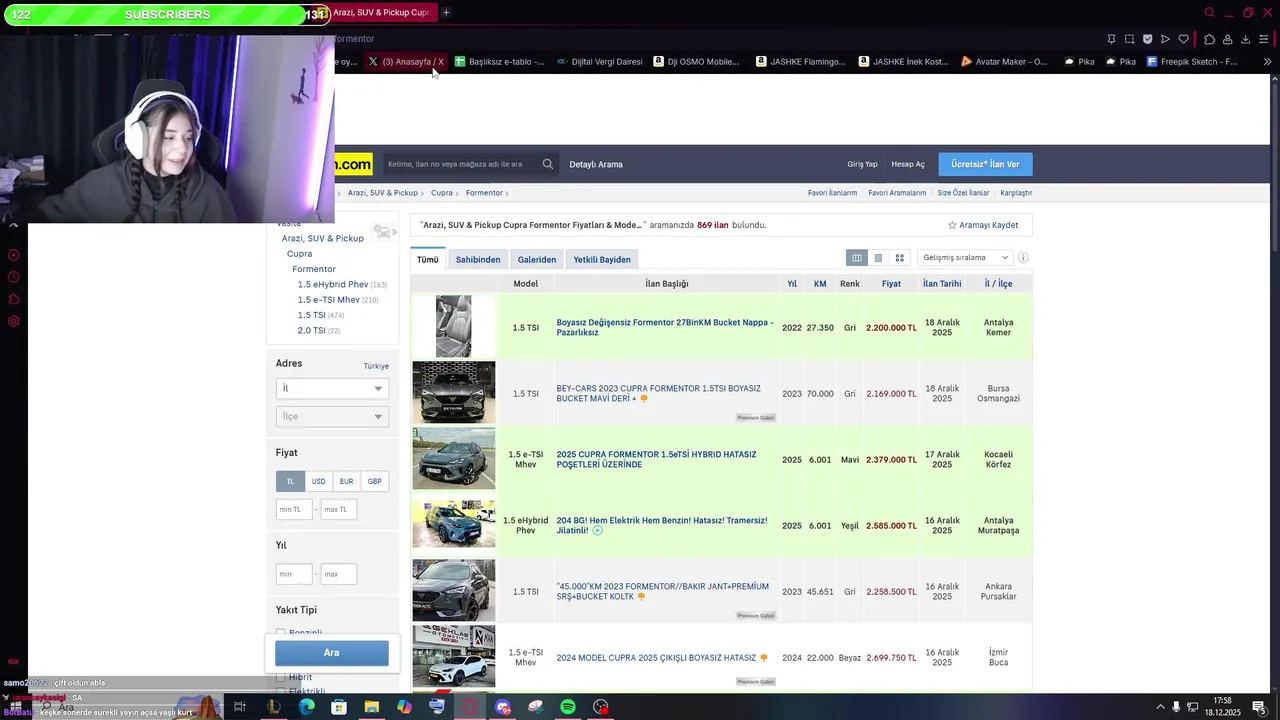Sort listings by the KM column header

[820, 284]
